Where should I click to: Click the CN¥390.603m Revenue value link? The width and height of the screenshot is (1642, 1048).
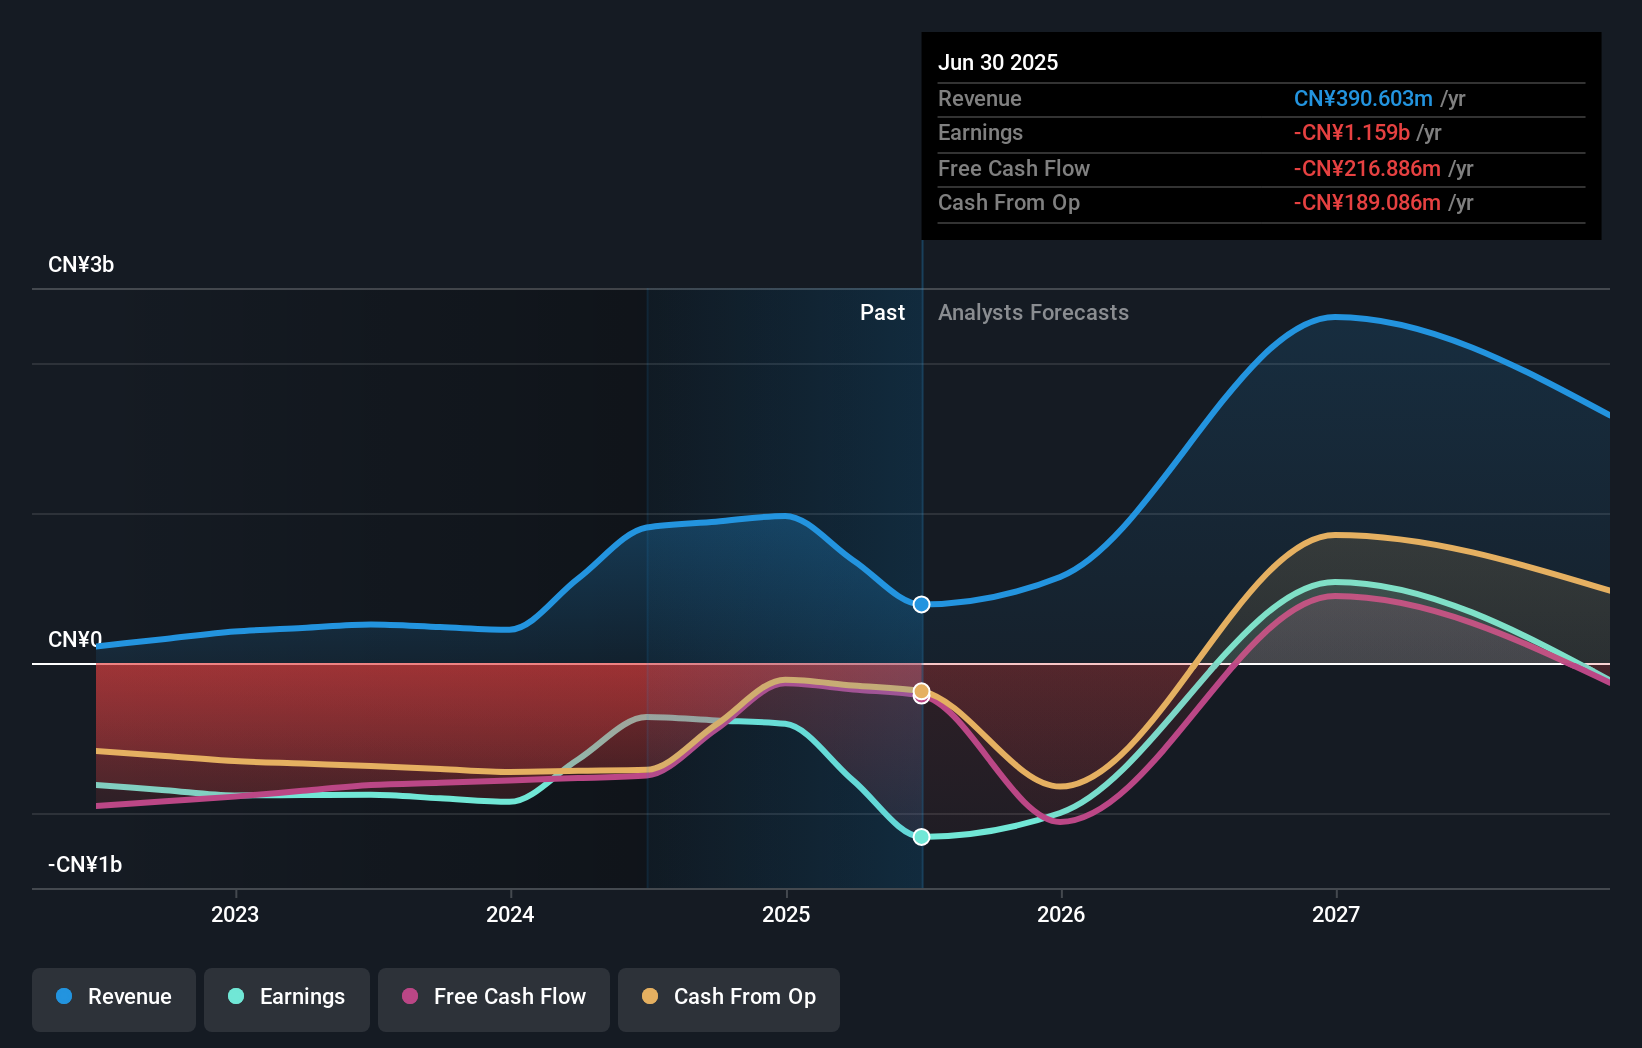click(x=1363, y=98)
